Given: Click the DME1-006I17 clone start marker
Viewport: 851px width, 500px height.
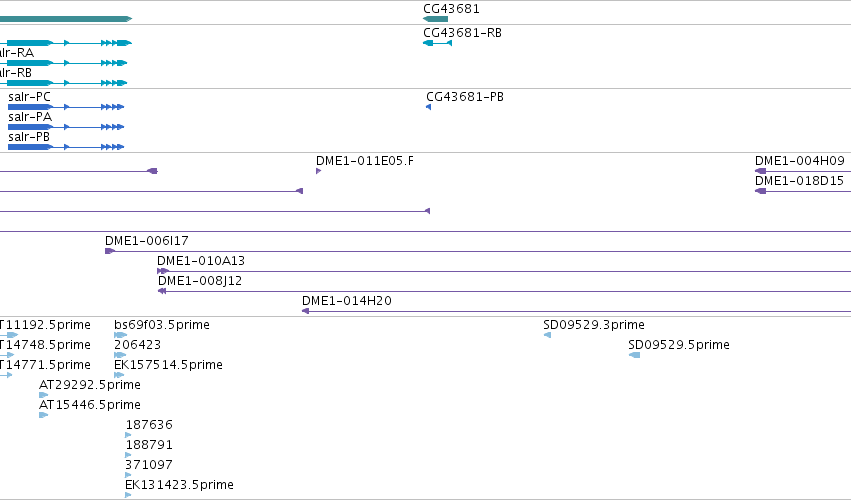Looking at the screenshot, I should tap(110, 251).
